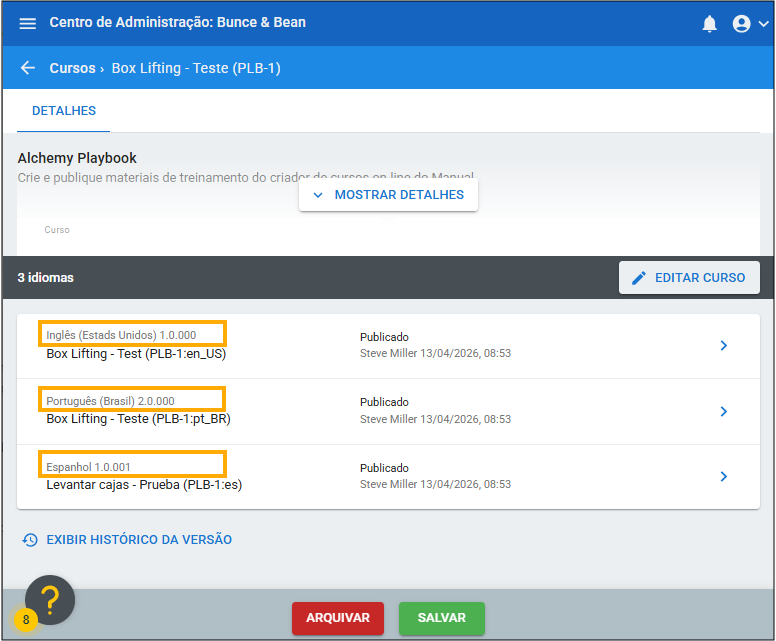Click the yellow badge showing 8
Screen dimensions: 776x641
25,620
